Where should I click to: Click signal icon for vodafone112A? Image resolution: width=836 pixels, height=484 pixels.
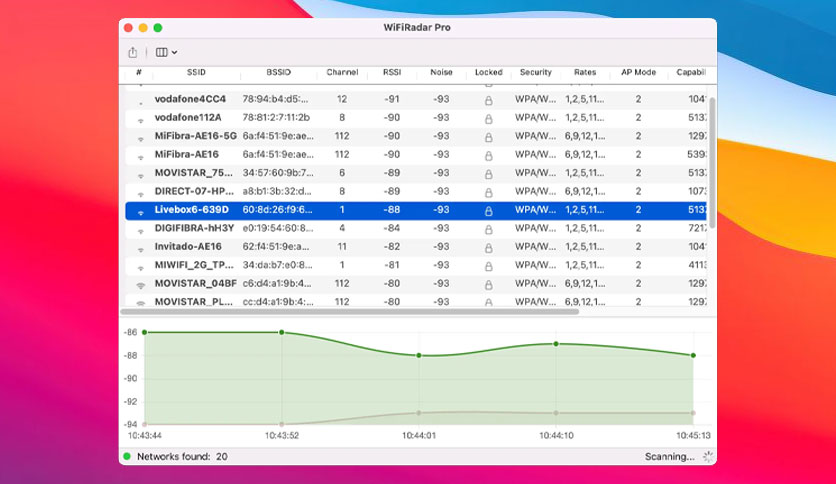(x=141, y=120)
